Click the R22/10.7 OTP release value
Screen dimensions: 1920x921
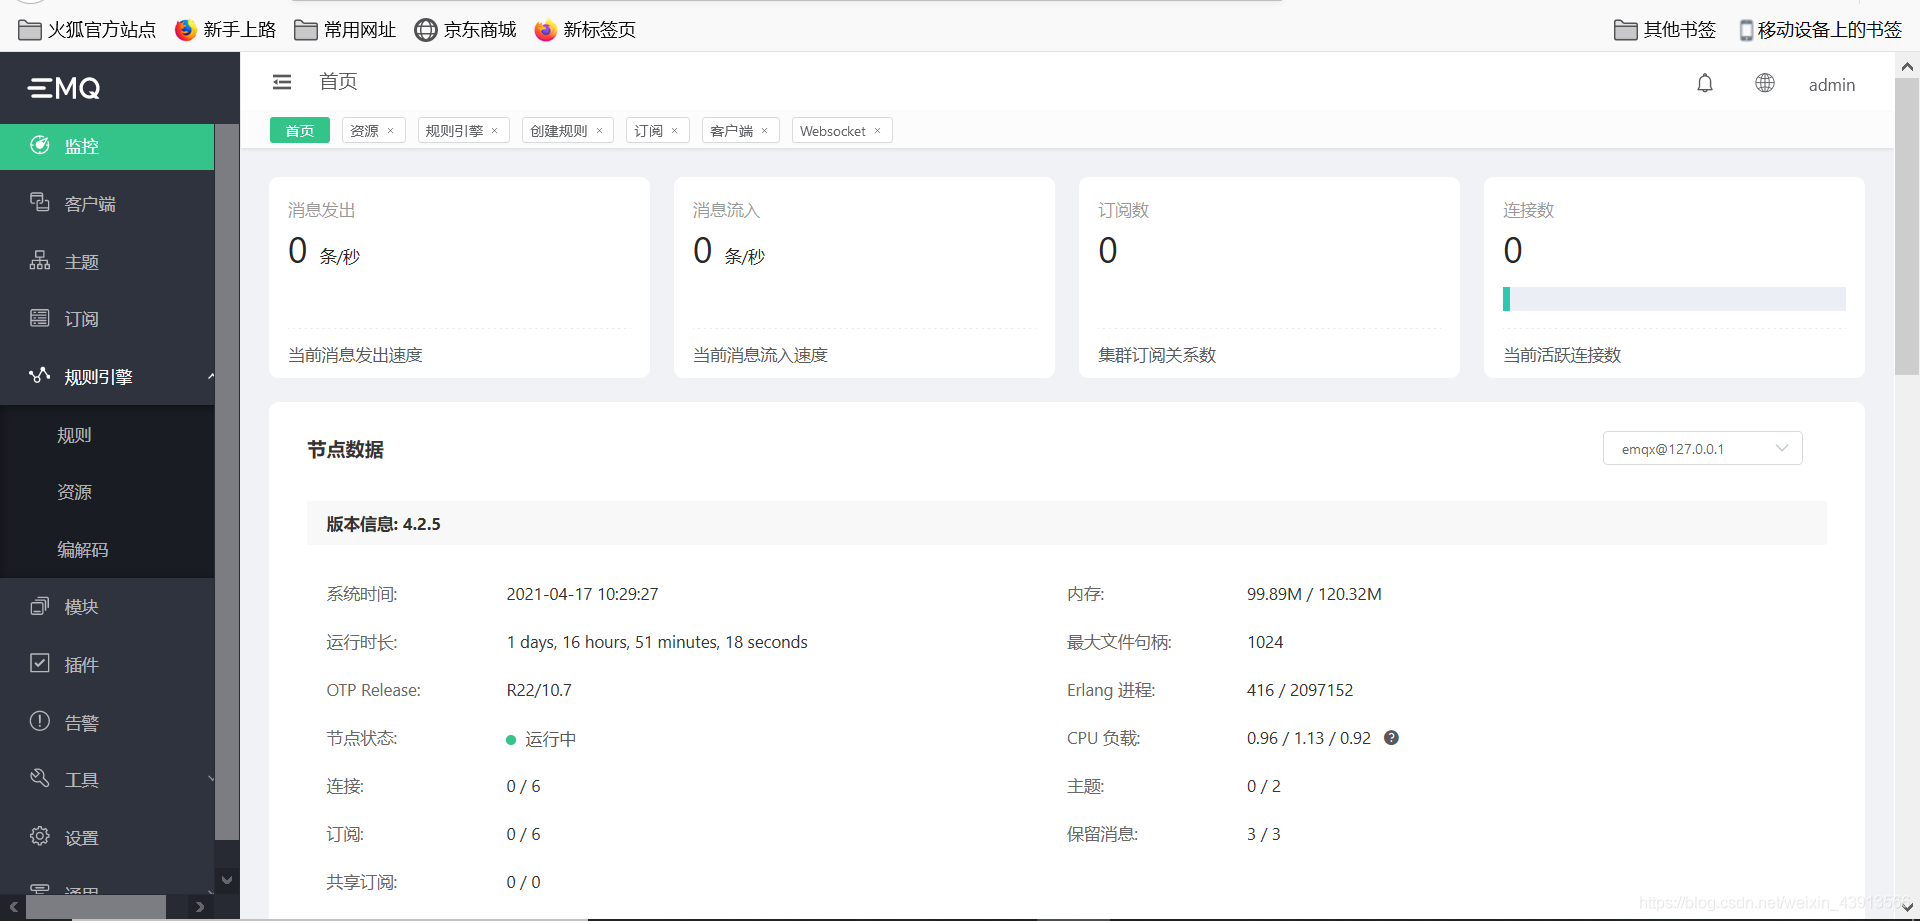click(539, 690)
